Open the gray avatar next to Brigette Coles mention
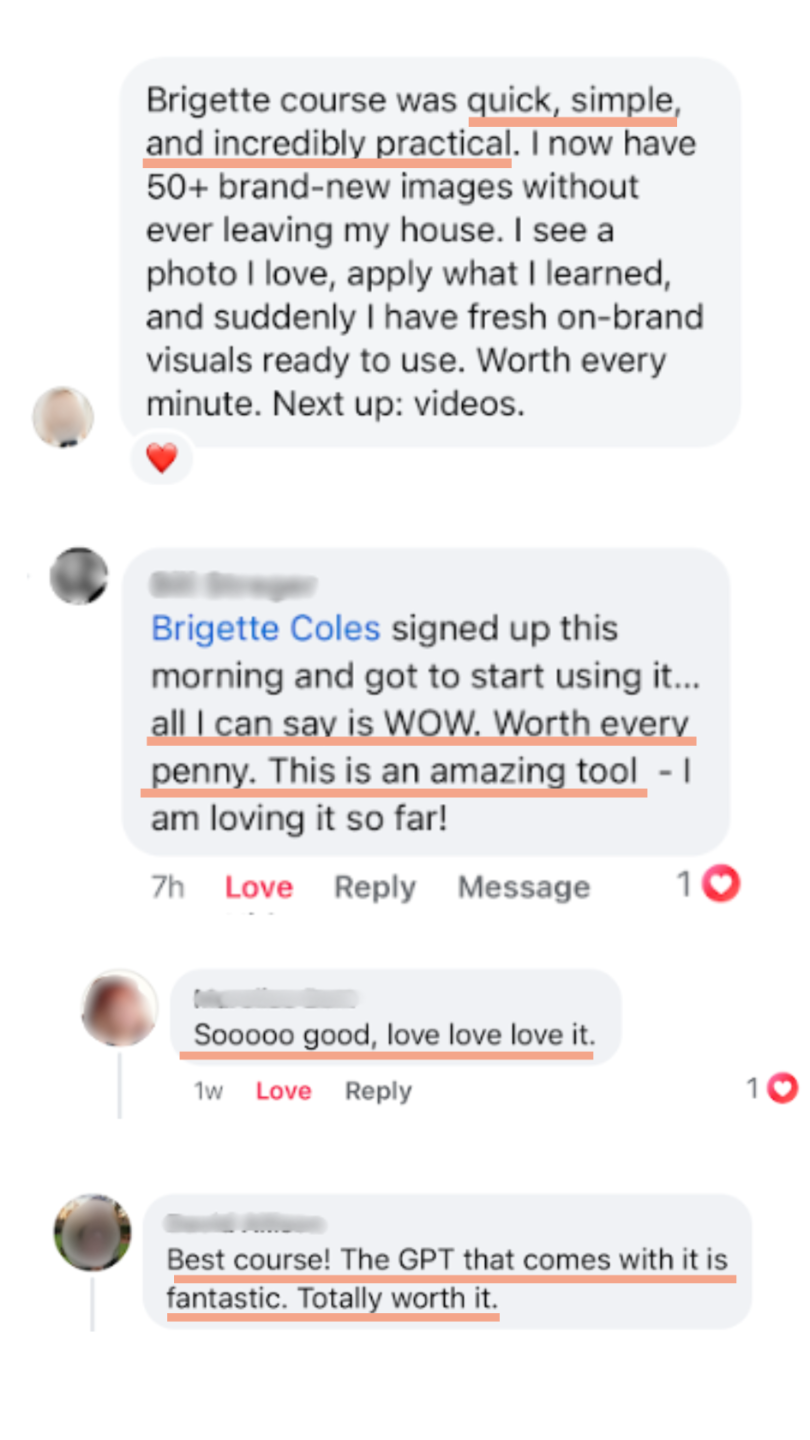The height and width of the screenshot is (1440, 810). (x=79, y=575)
